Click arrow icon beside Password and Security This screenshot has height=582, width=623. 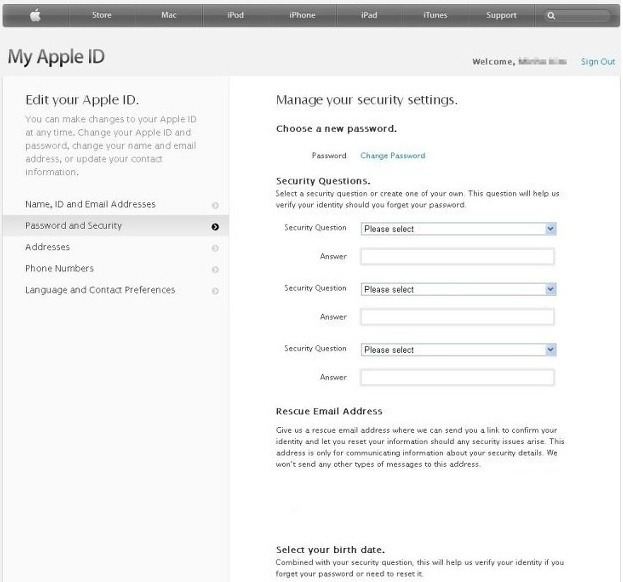pyautogui.click(x=215, y=227)
